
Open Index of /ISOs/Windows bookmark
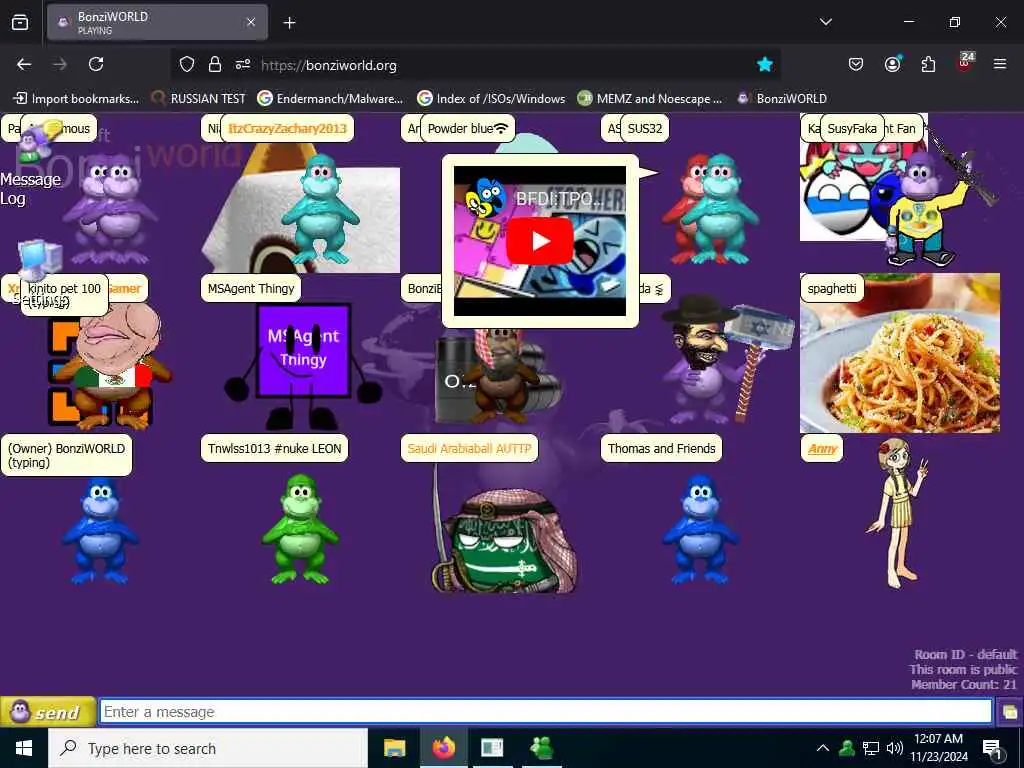491,99
